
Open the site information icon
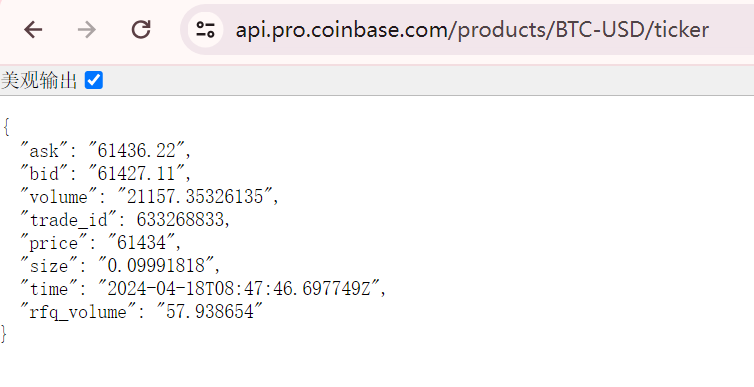[x=205, y=30]
